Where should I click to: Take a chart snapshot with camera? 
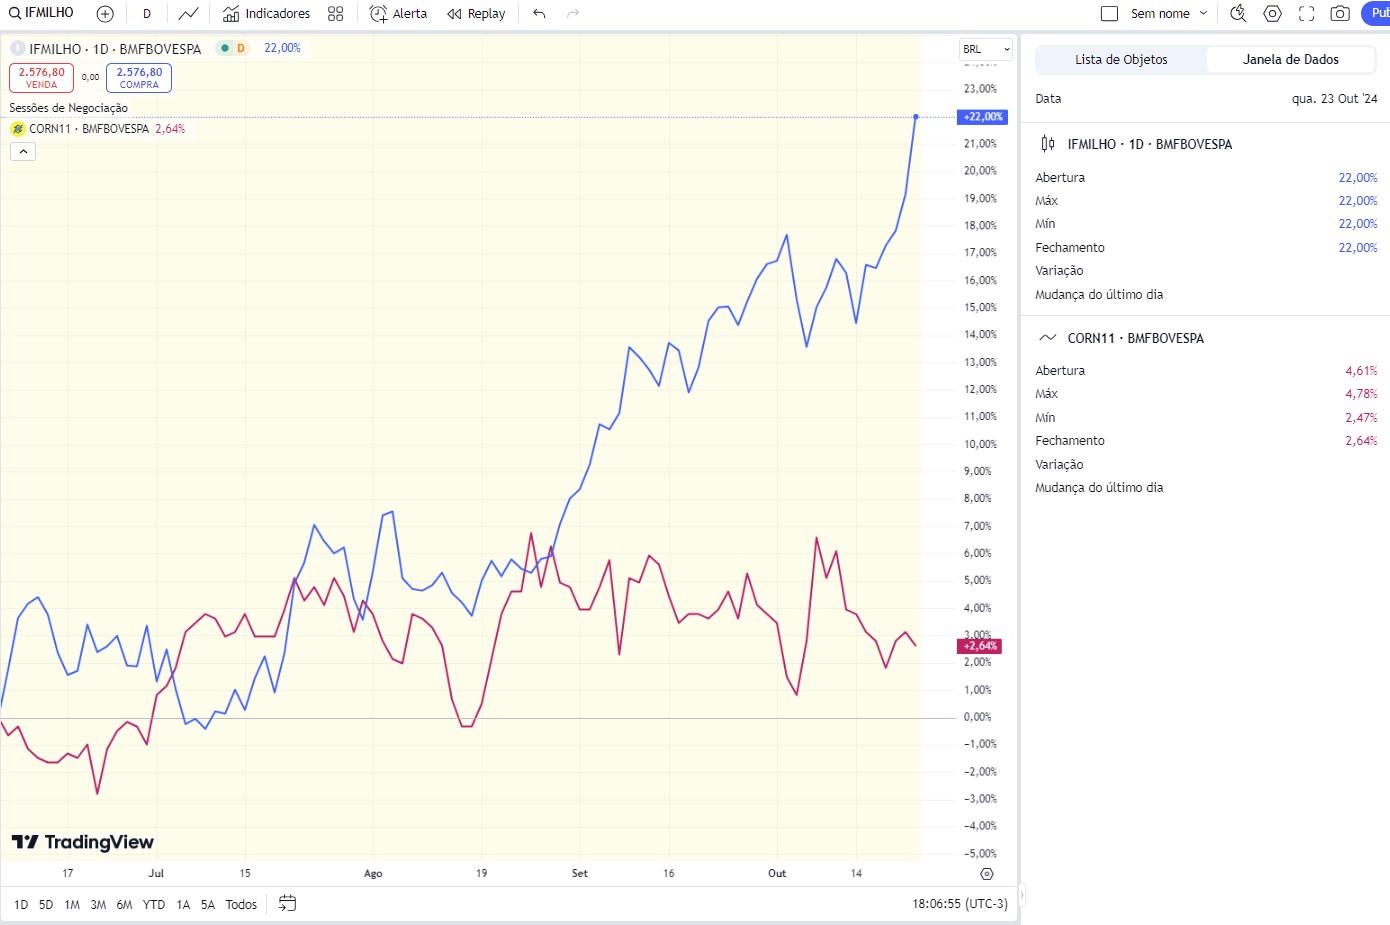[x=1340, y=14]
